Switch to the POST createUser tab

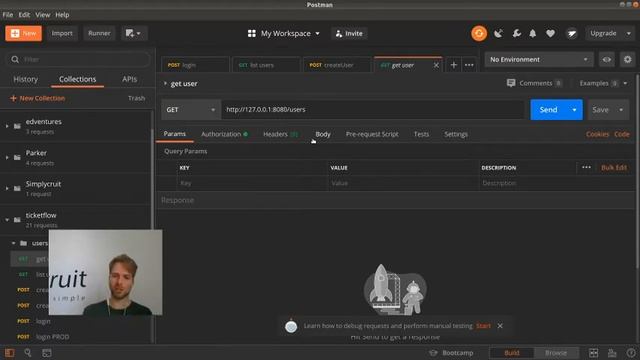click(x=337, y=65)
